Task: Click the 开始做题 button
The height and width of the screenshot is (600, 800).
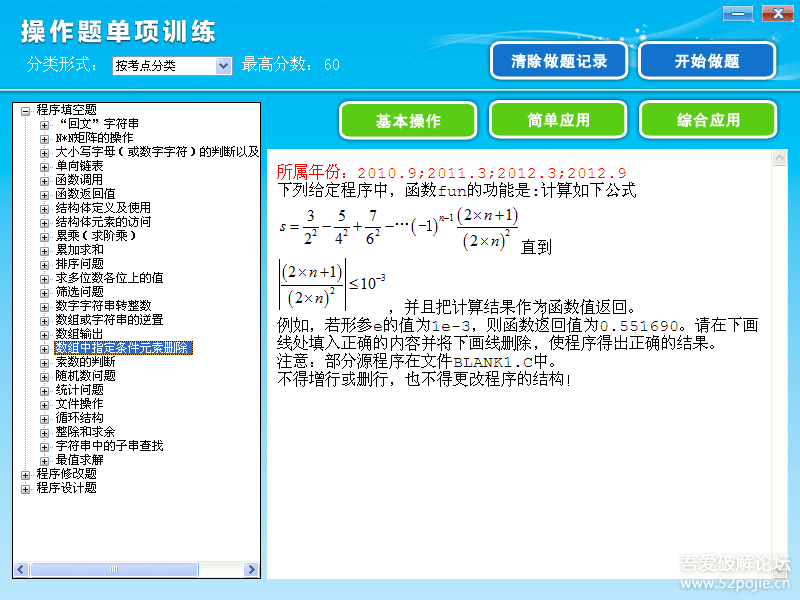Action: [707, 61]
